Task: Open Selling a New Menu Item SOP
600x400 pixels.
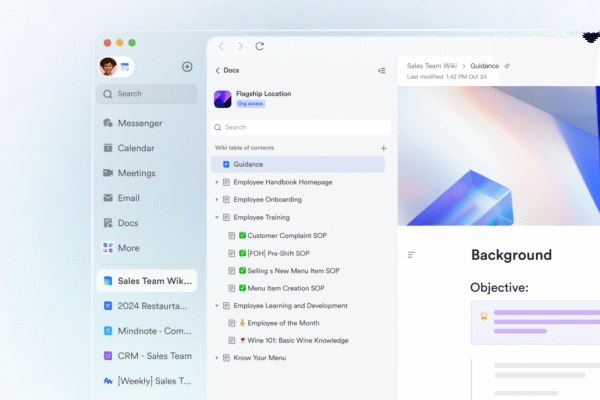Action: coord(293,271)
